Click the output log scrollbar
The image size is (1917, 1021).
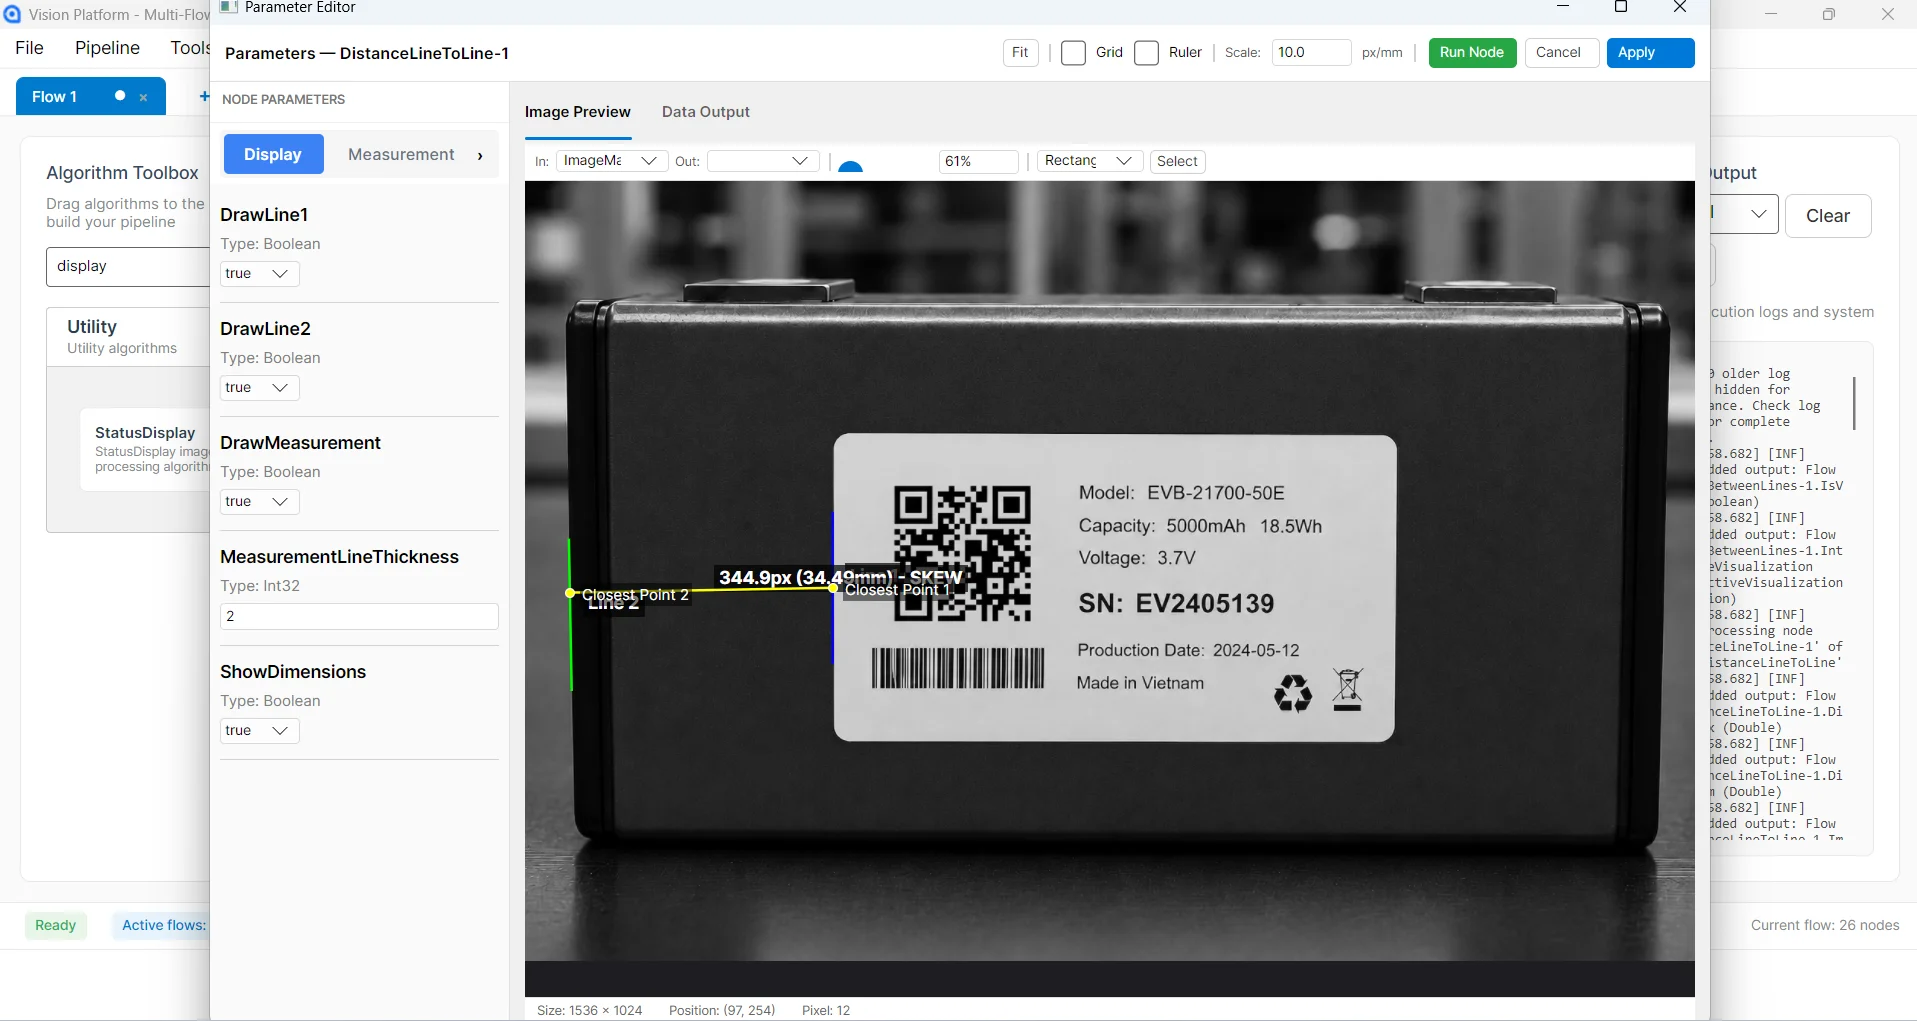(x=1854, y=403)
